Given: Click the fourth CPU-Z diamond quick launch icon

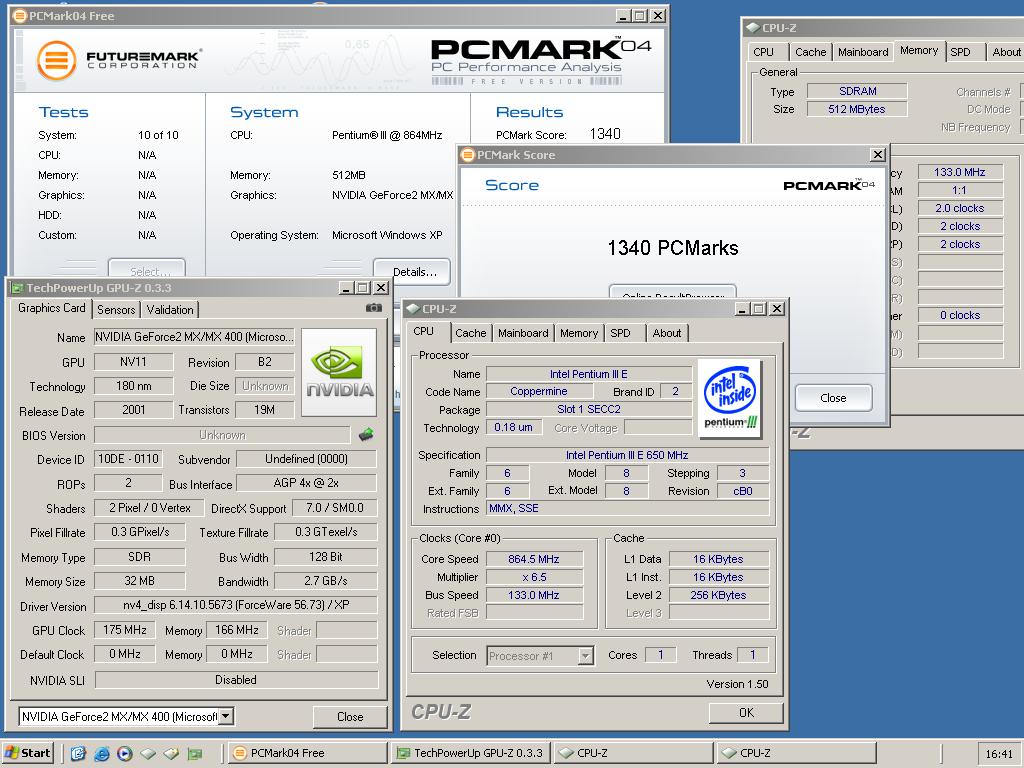Looking at the screenshot, I should click(x=171, y=754).
